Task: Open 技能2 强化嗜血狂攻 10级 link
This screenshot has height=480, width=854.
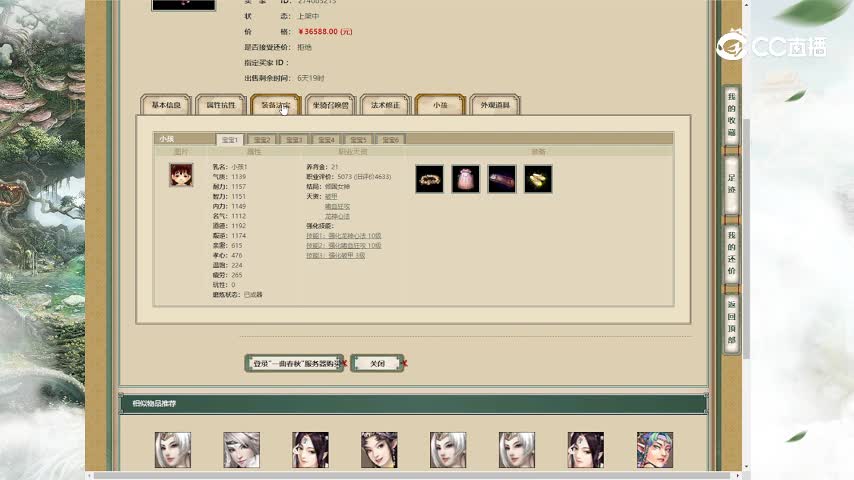Action: tap(344, 246)
